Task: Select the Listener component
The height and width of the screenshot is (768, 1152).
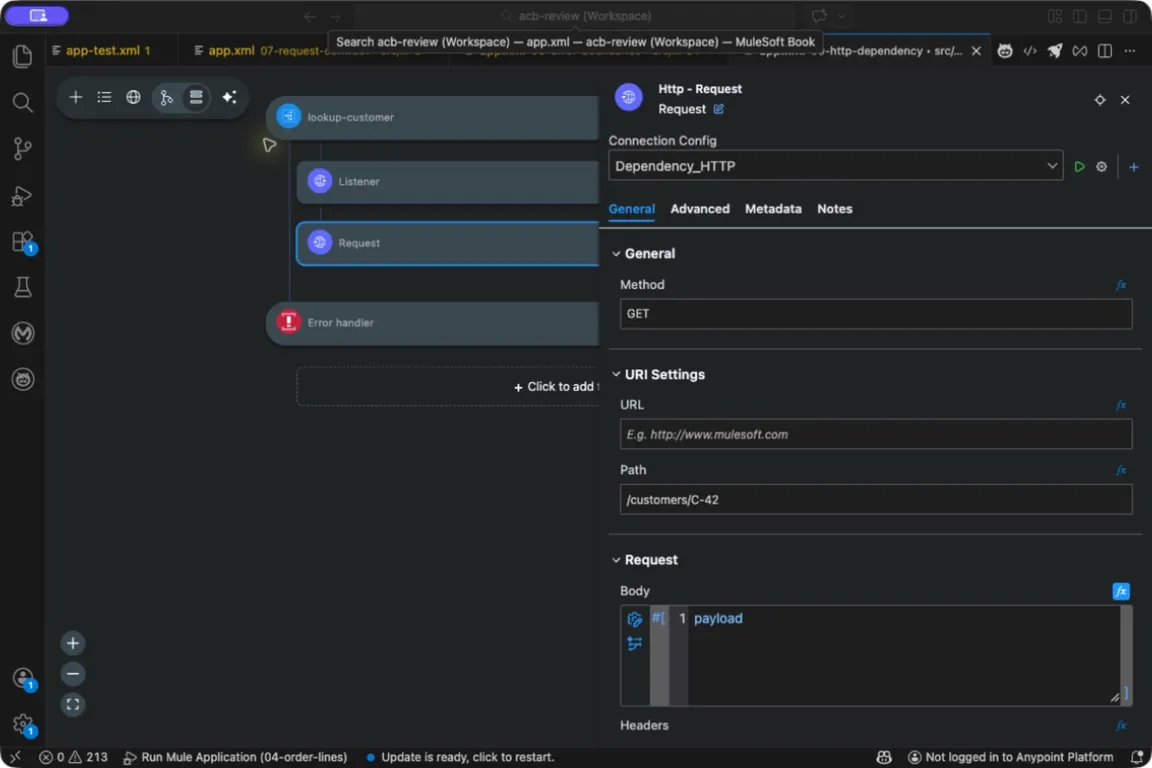Action: (448, 182)
